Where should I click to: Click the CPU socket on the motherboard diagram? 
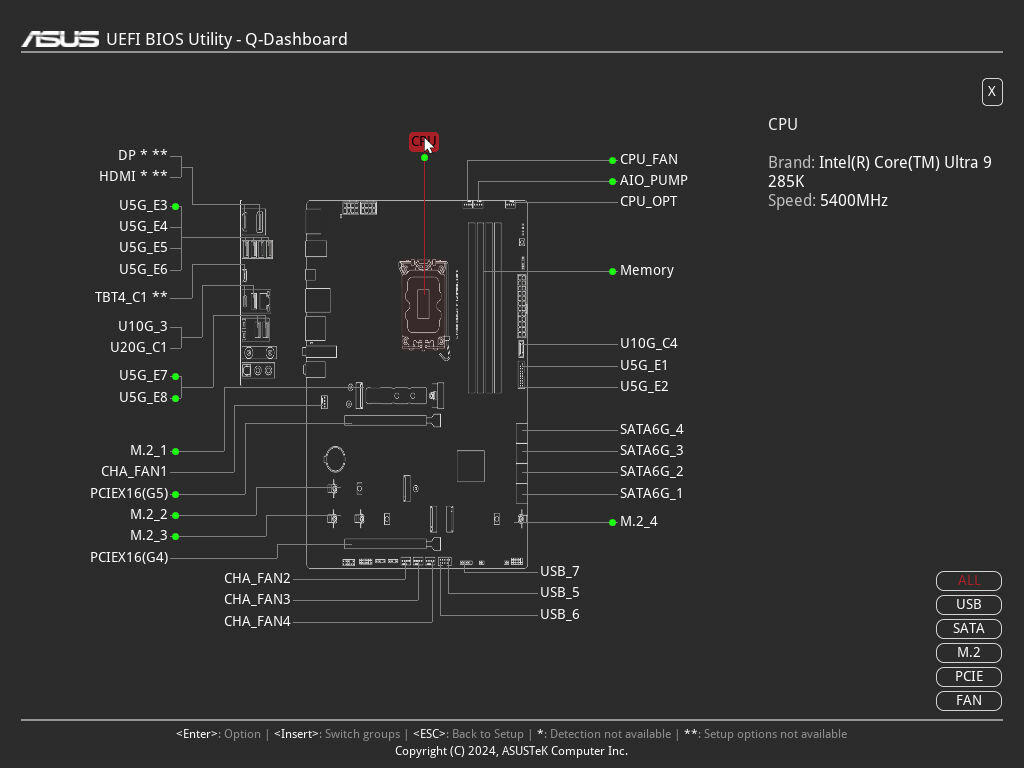tap(424, 305)
